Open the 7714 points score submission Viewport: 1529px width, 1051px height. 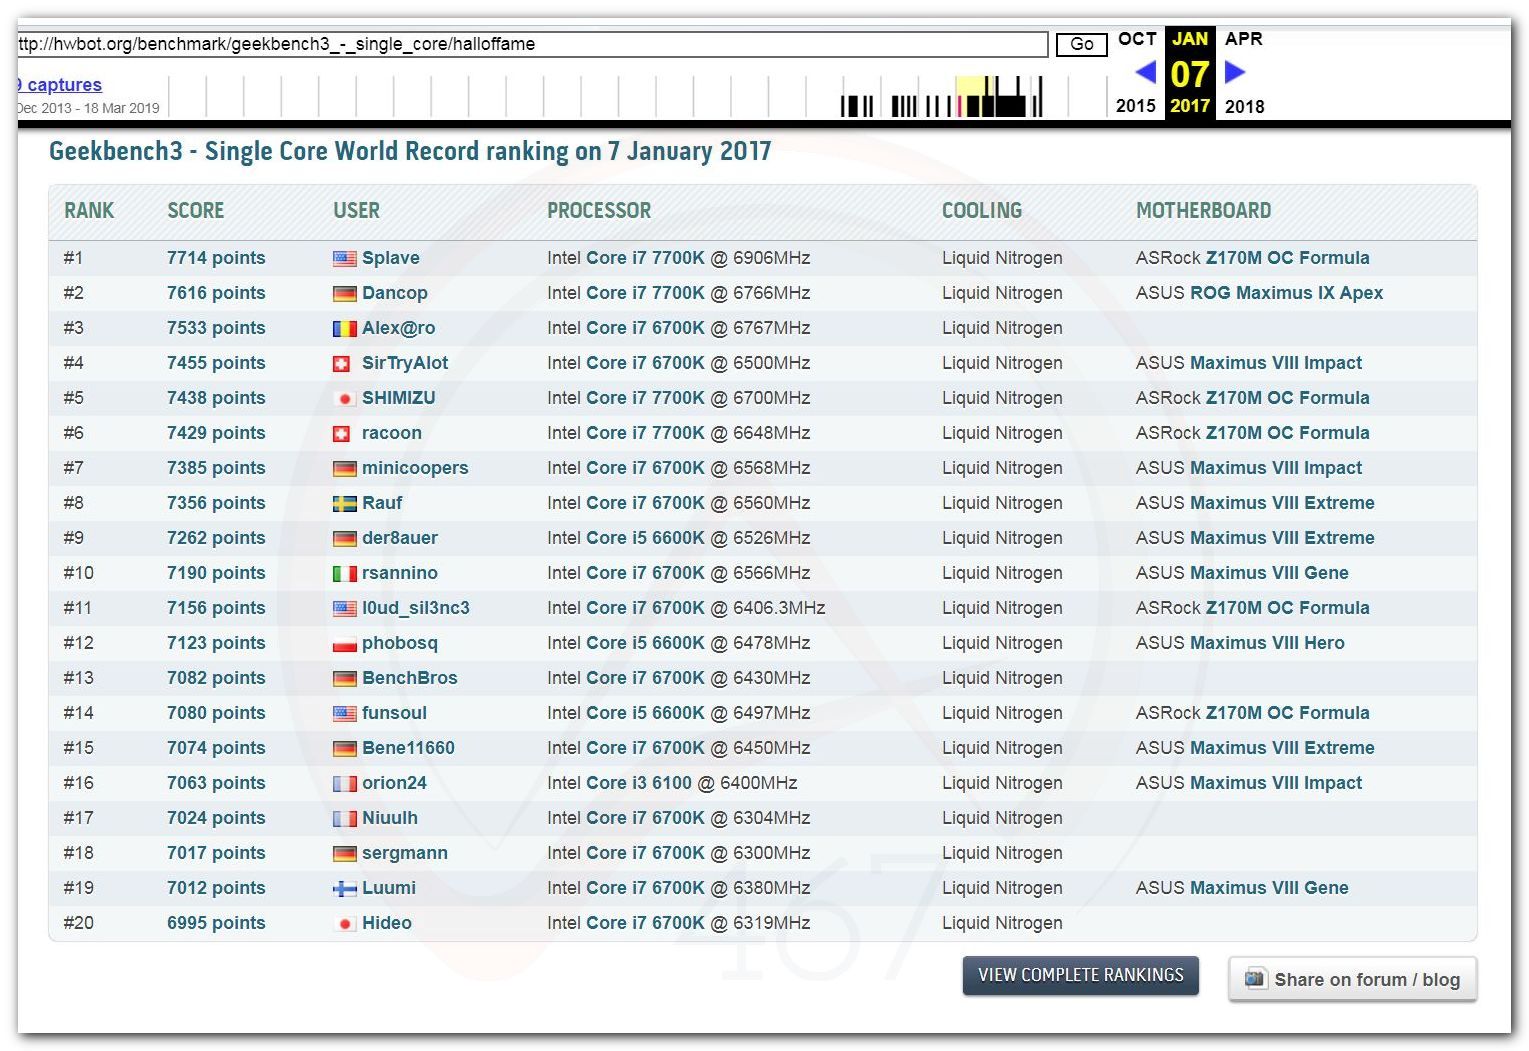[x=216, y=258]
